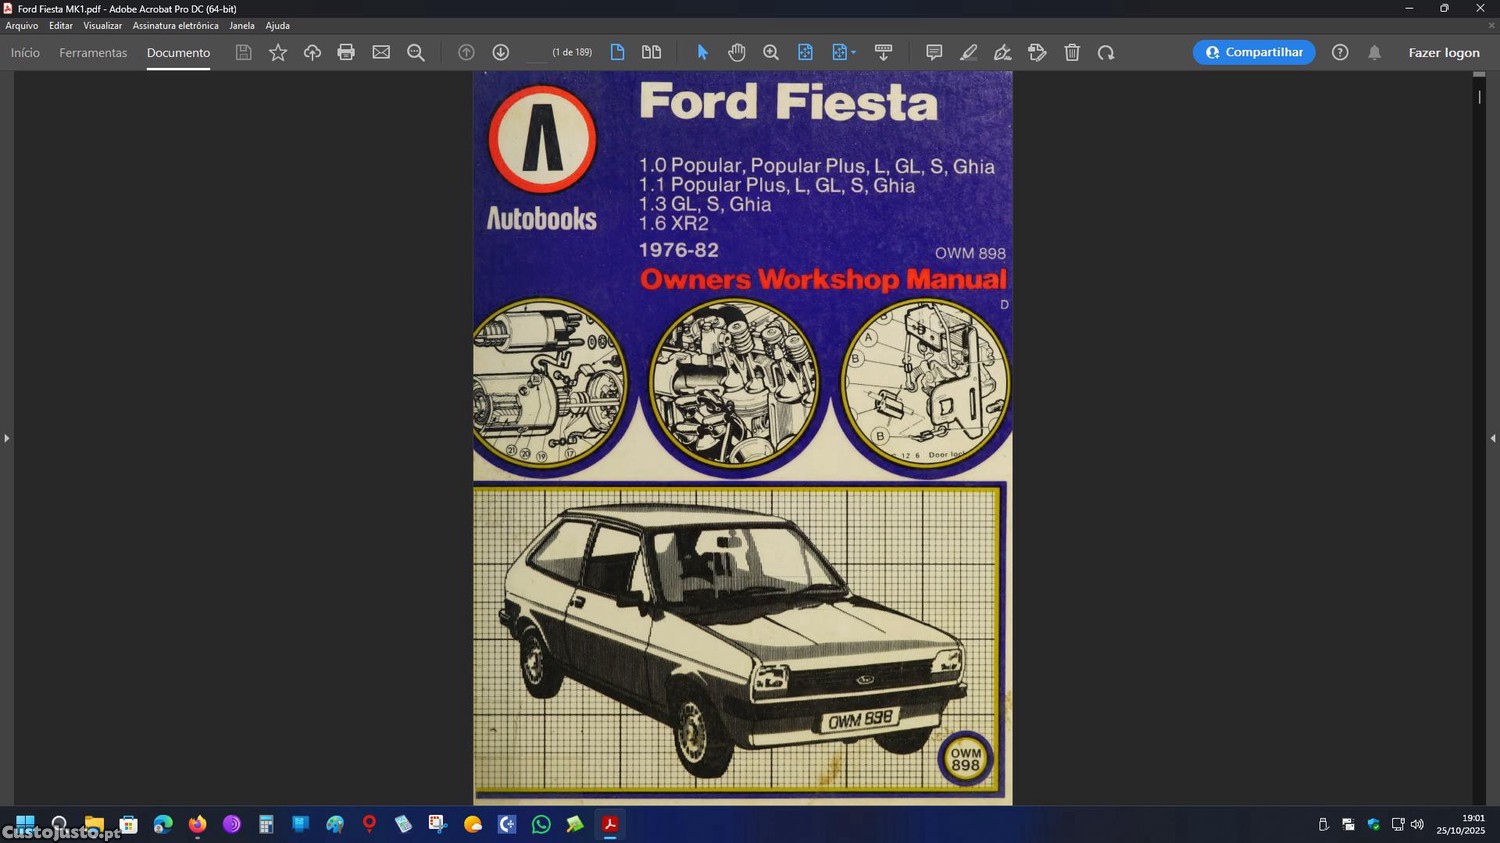
Task: Click the zoom in magnifier icon
Action: 771,52
